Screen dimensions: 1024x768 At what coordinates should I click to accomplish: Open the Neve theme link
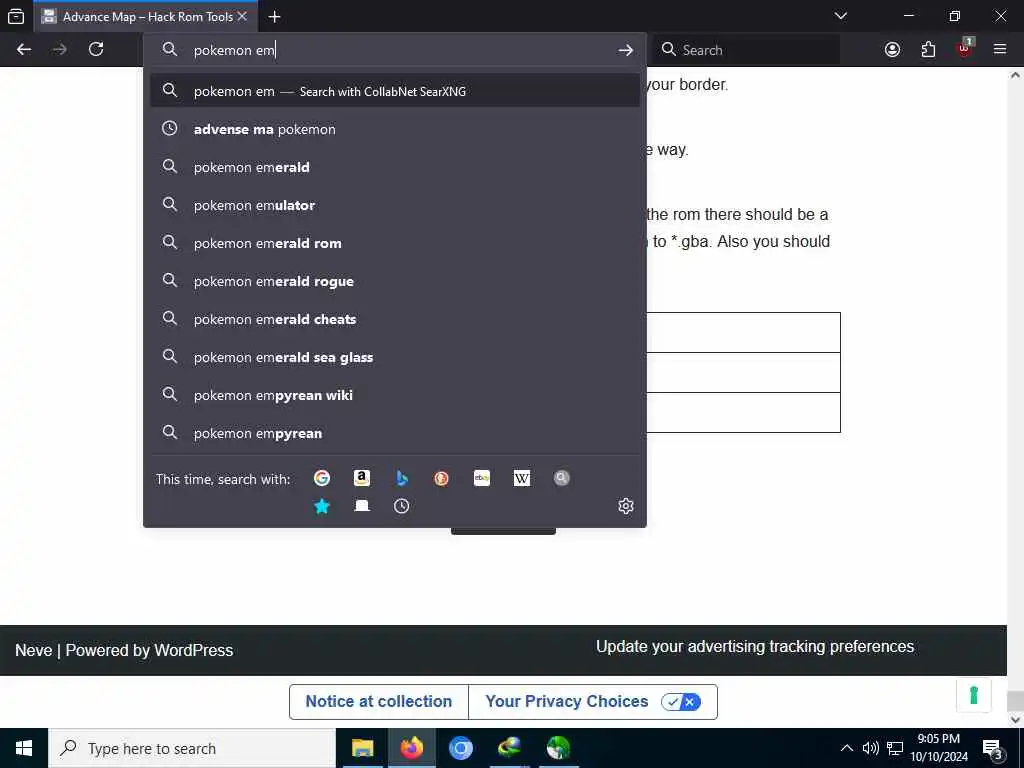(x=33, y=650)
